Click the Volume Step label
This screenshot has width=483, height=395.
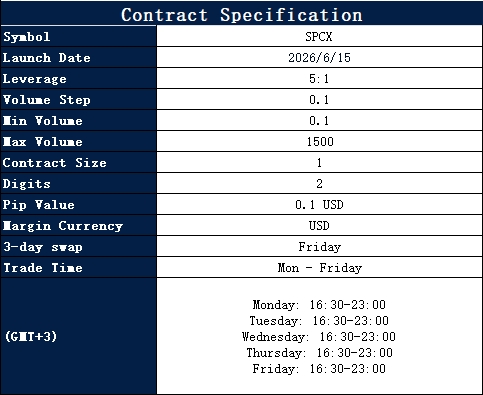(47, 100)
